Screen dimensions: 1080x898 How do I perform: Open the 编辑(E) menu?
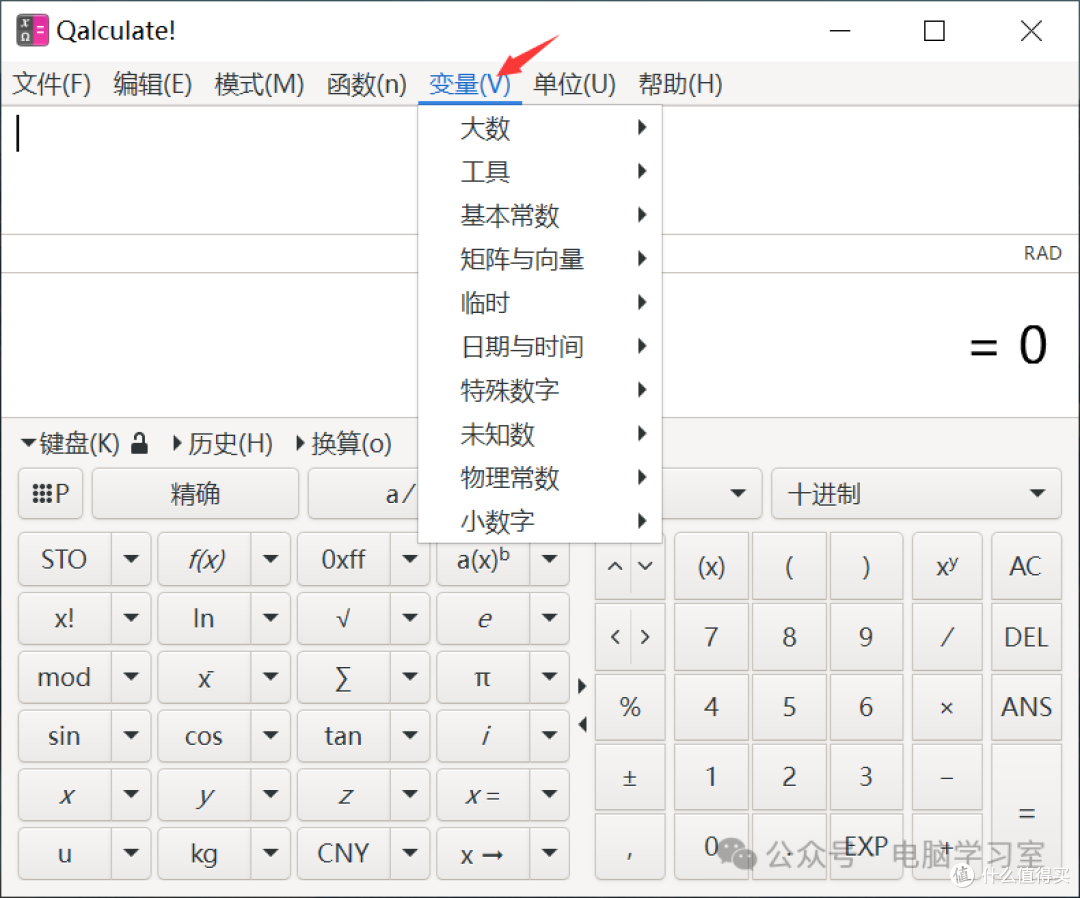(152, 84)
